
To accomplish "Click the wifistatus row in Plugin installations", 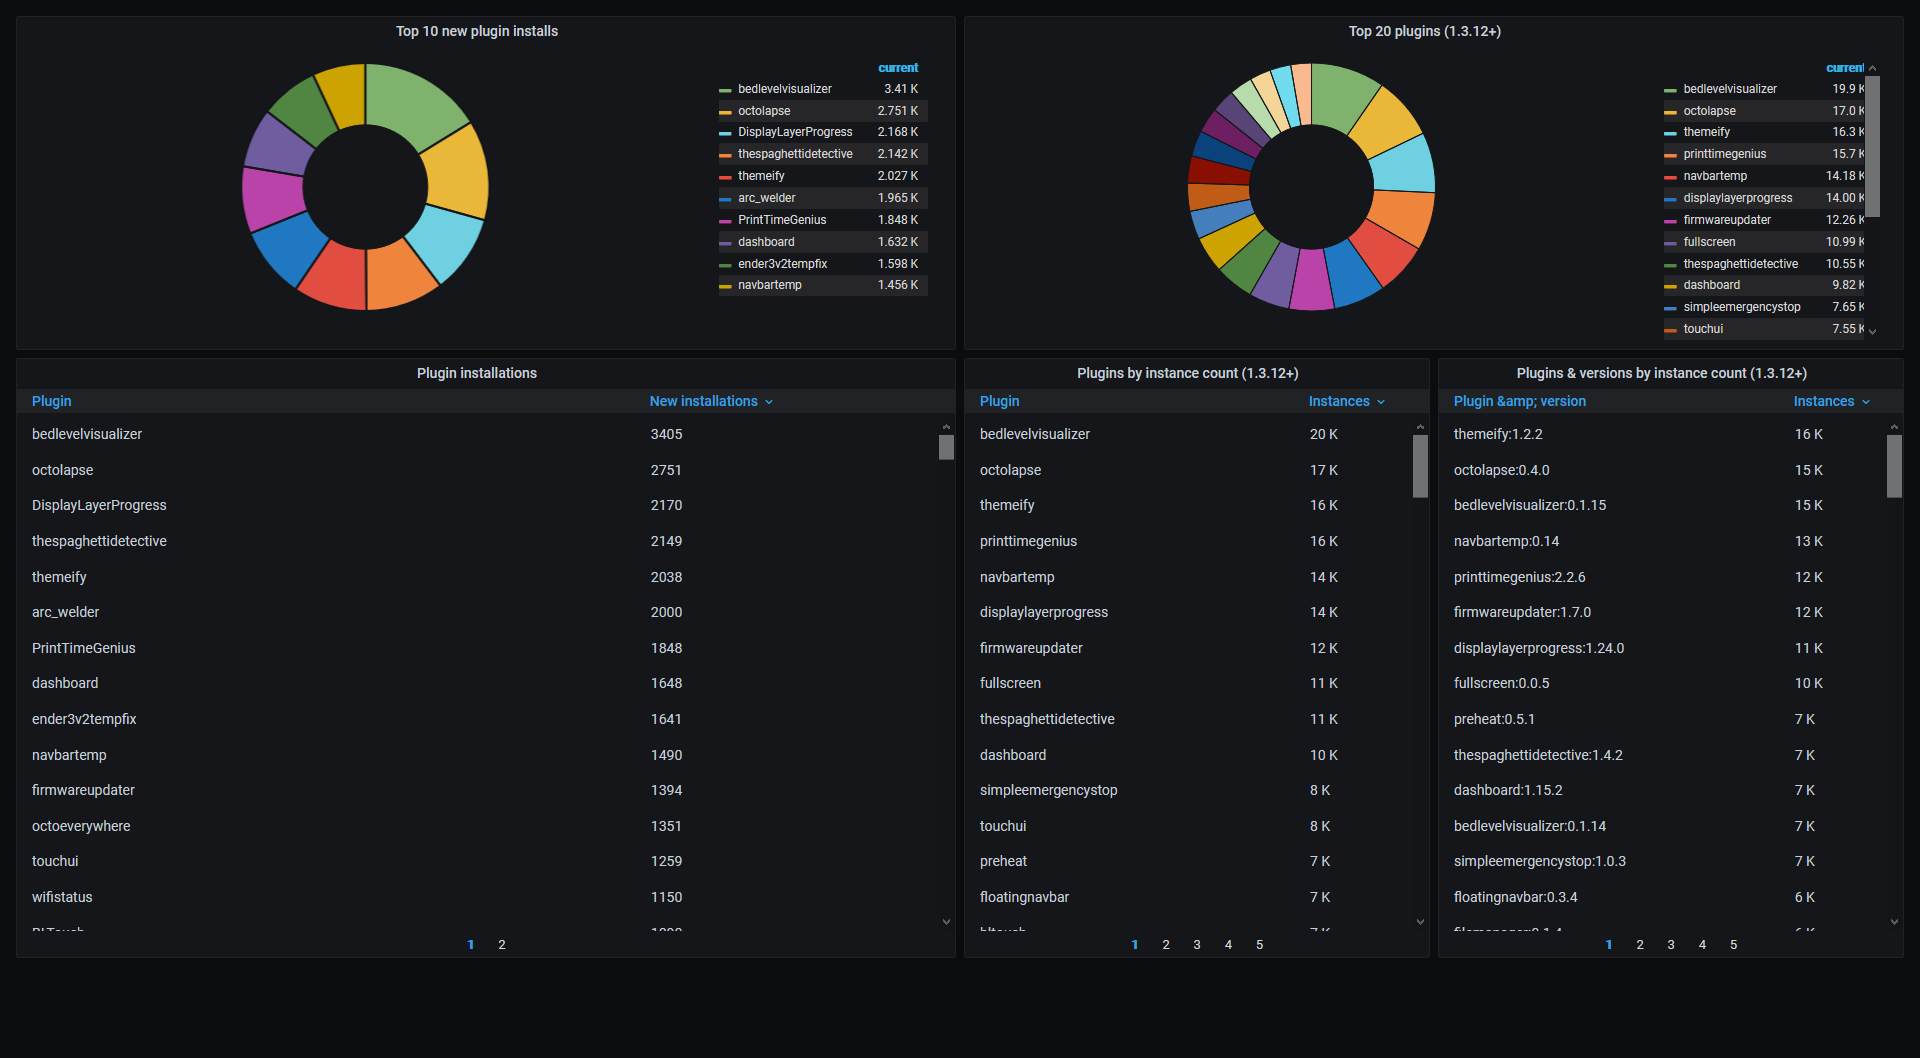I will pos(478,897).
